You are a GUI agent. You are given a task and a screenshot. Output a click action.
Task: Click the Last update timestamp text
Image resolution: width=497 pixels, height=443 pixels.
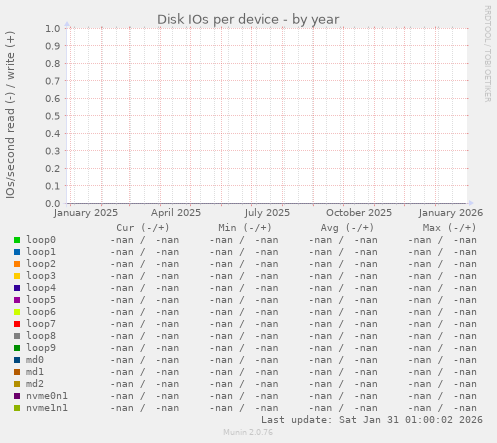[x=372, y=420]
